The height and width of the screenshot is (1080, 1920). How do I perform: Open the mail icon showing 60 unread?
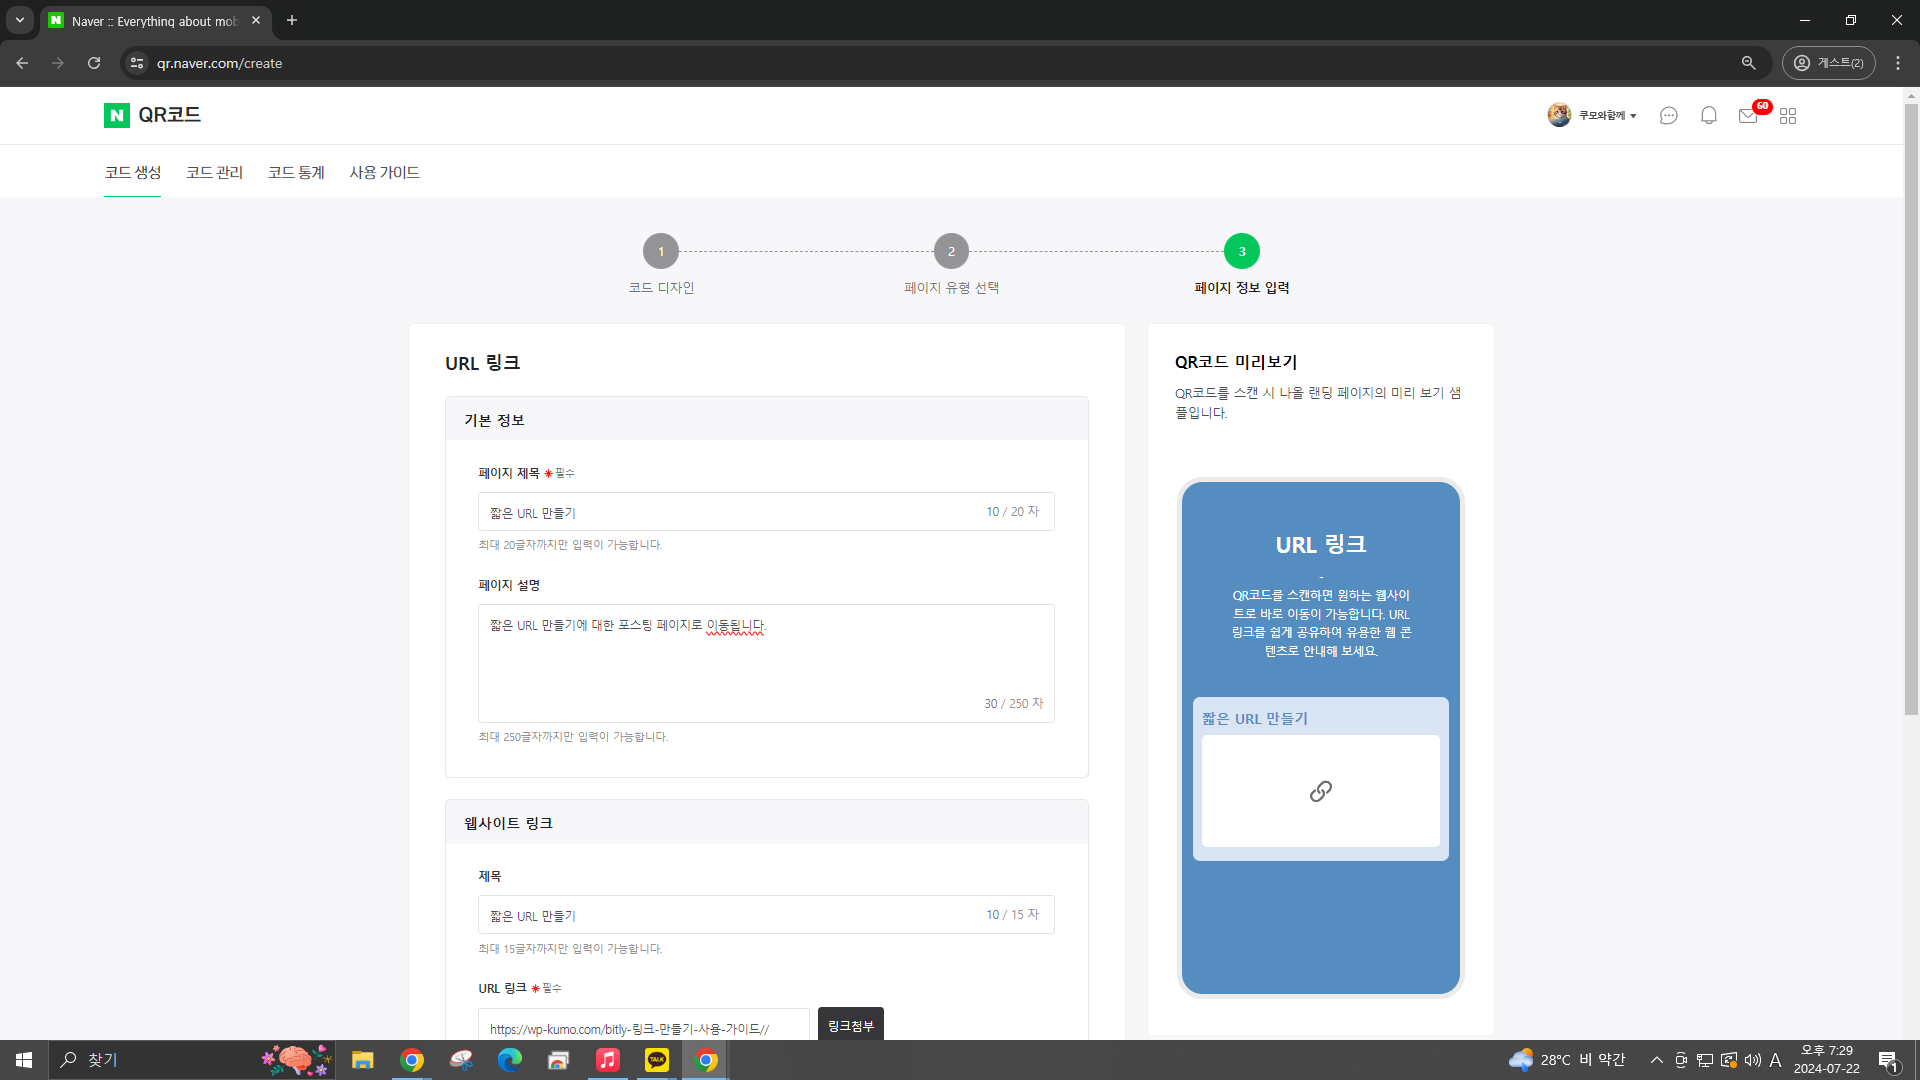coord(1747,115)
